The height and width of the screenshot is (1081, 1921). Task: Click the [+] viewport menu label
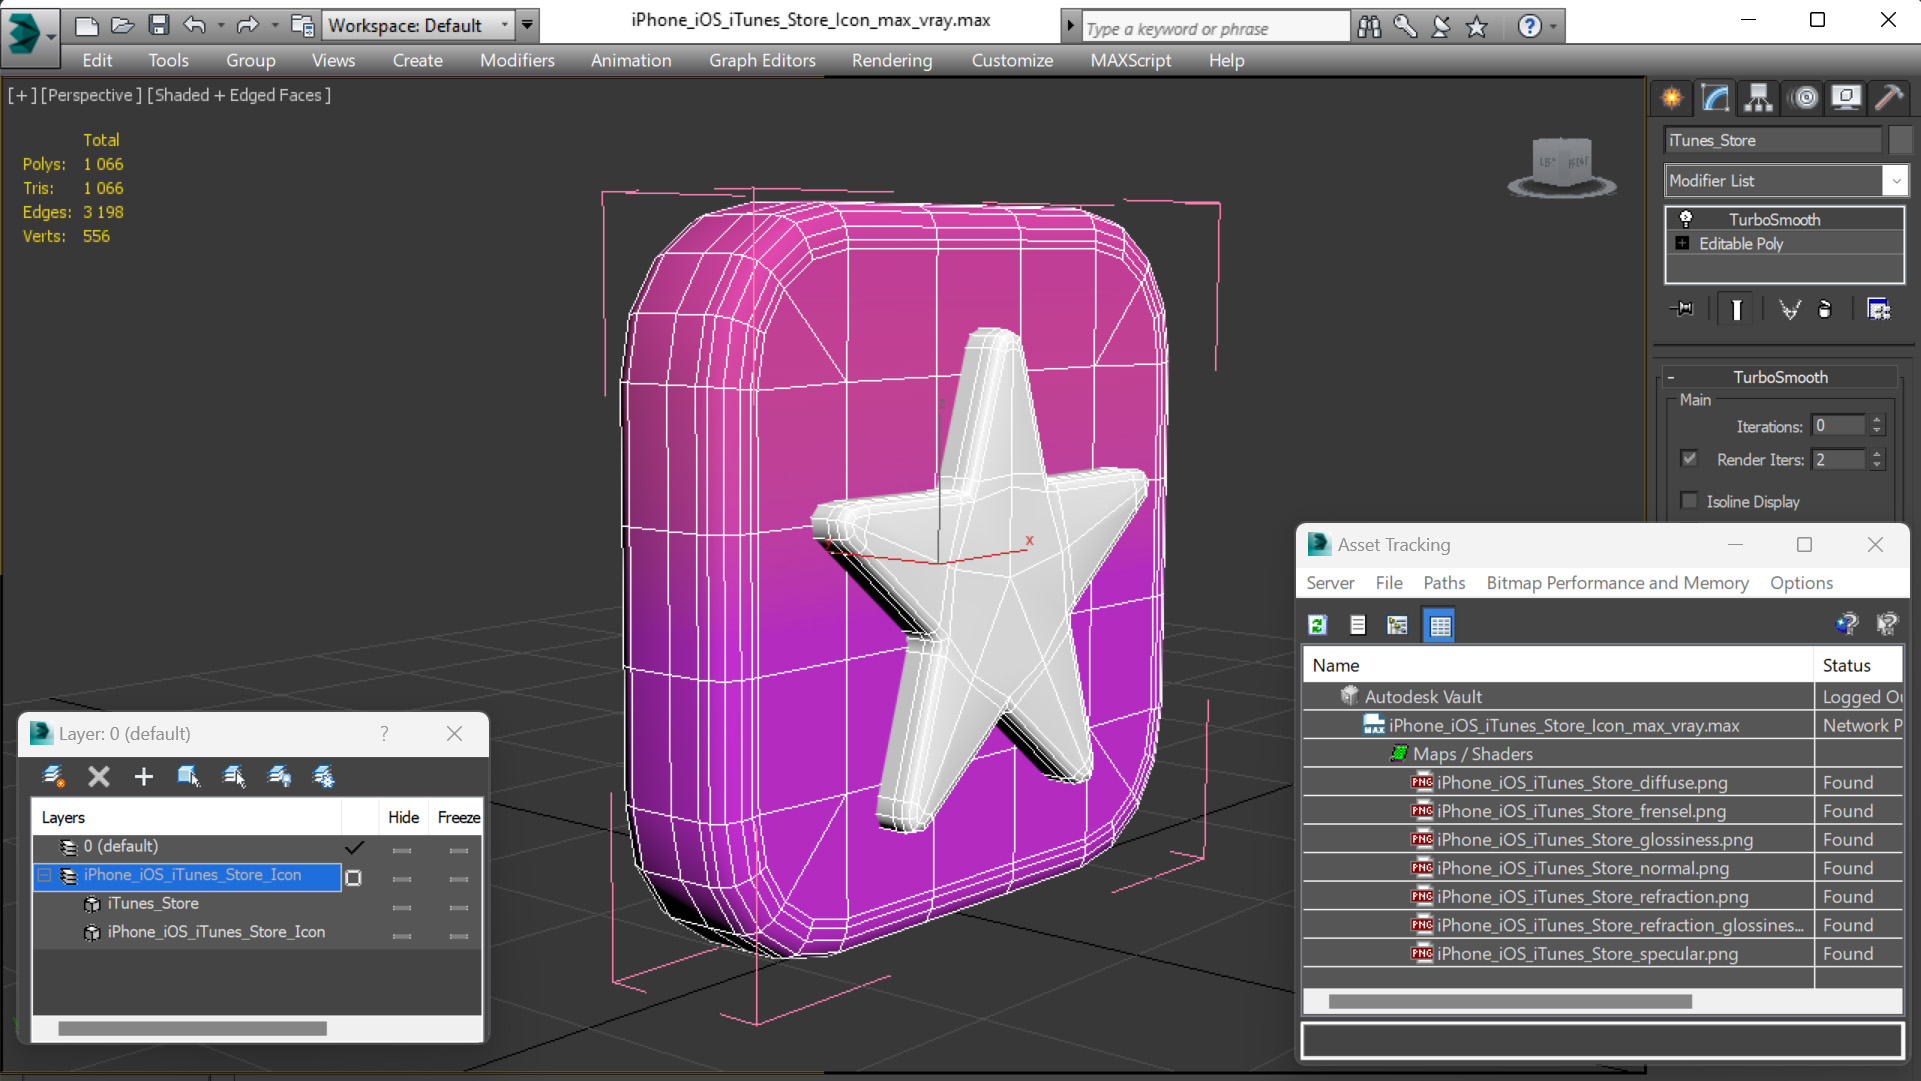click(22, 95)
